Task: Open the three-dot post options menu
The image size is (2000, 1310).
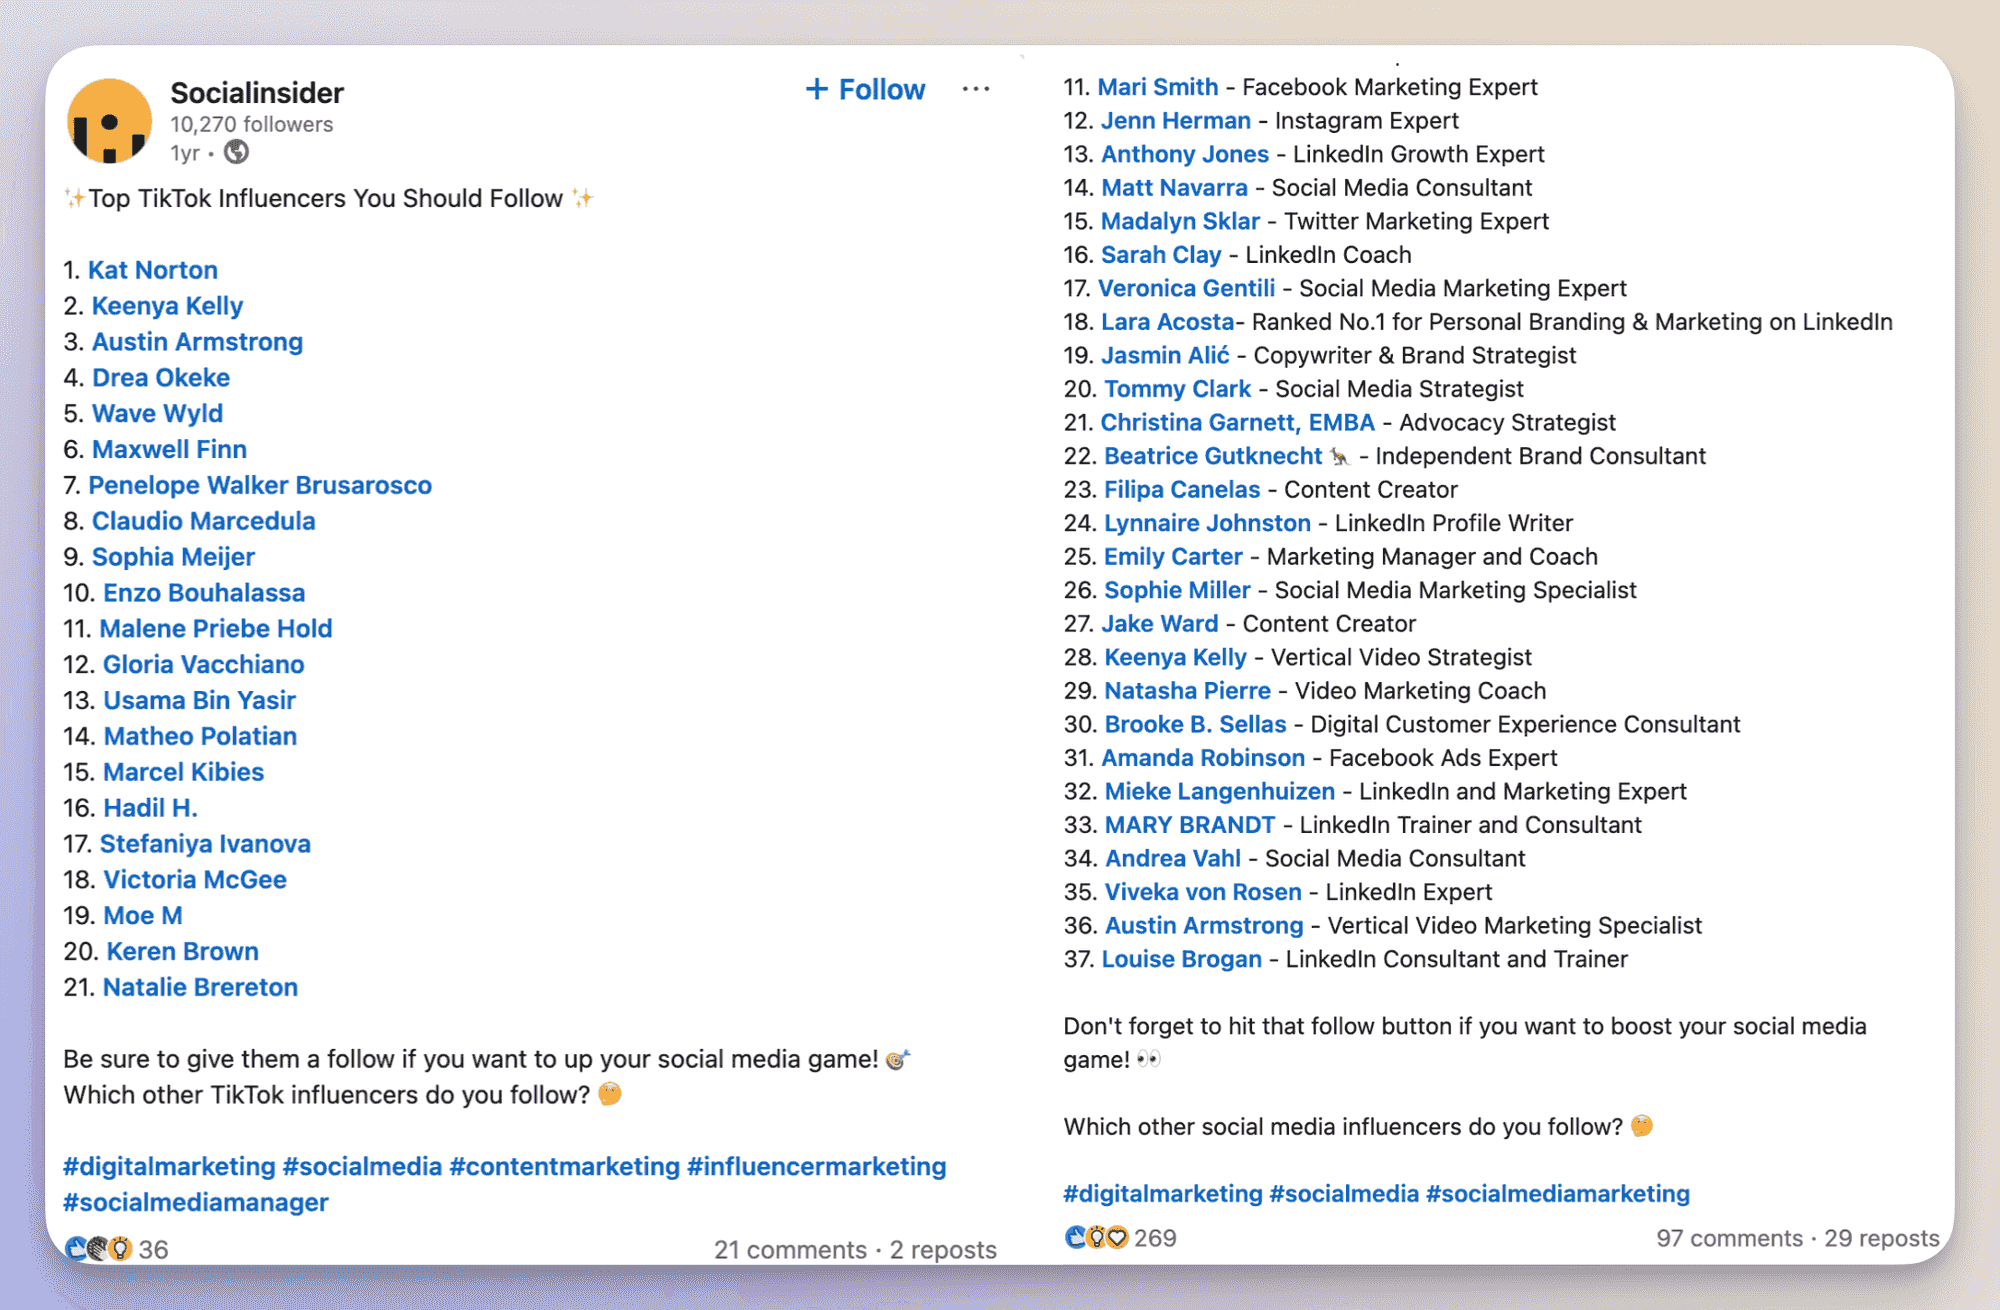Action: coord(976,89)
